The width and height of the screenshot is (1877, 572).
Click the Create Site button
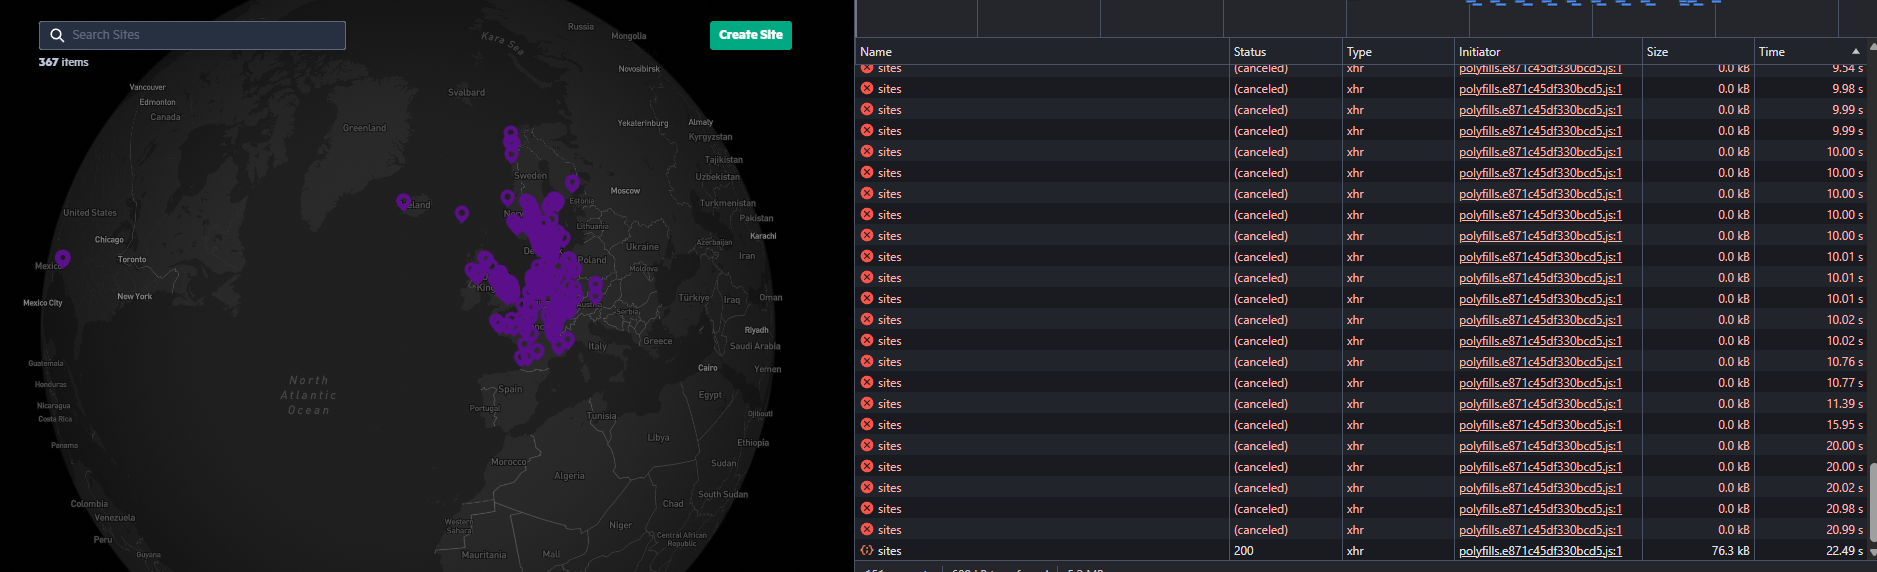pyautogui.click(x=751, y=35)
